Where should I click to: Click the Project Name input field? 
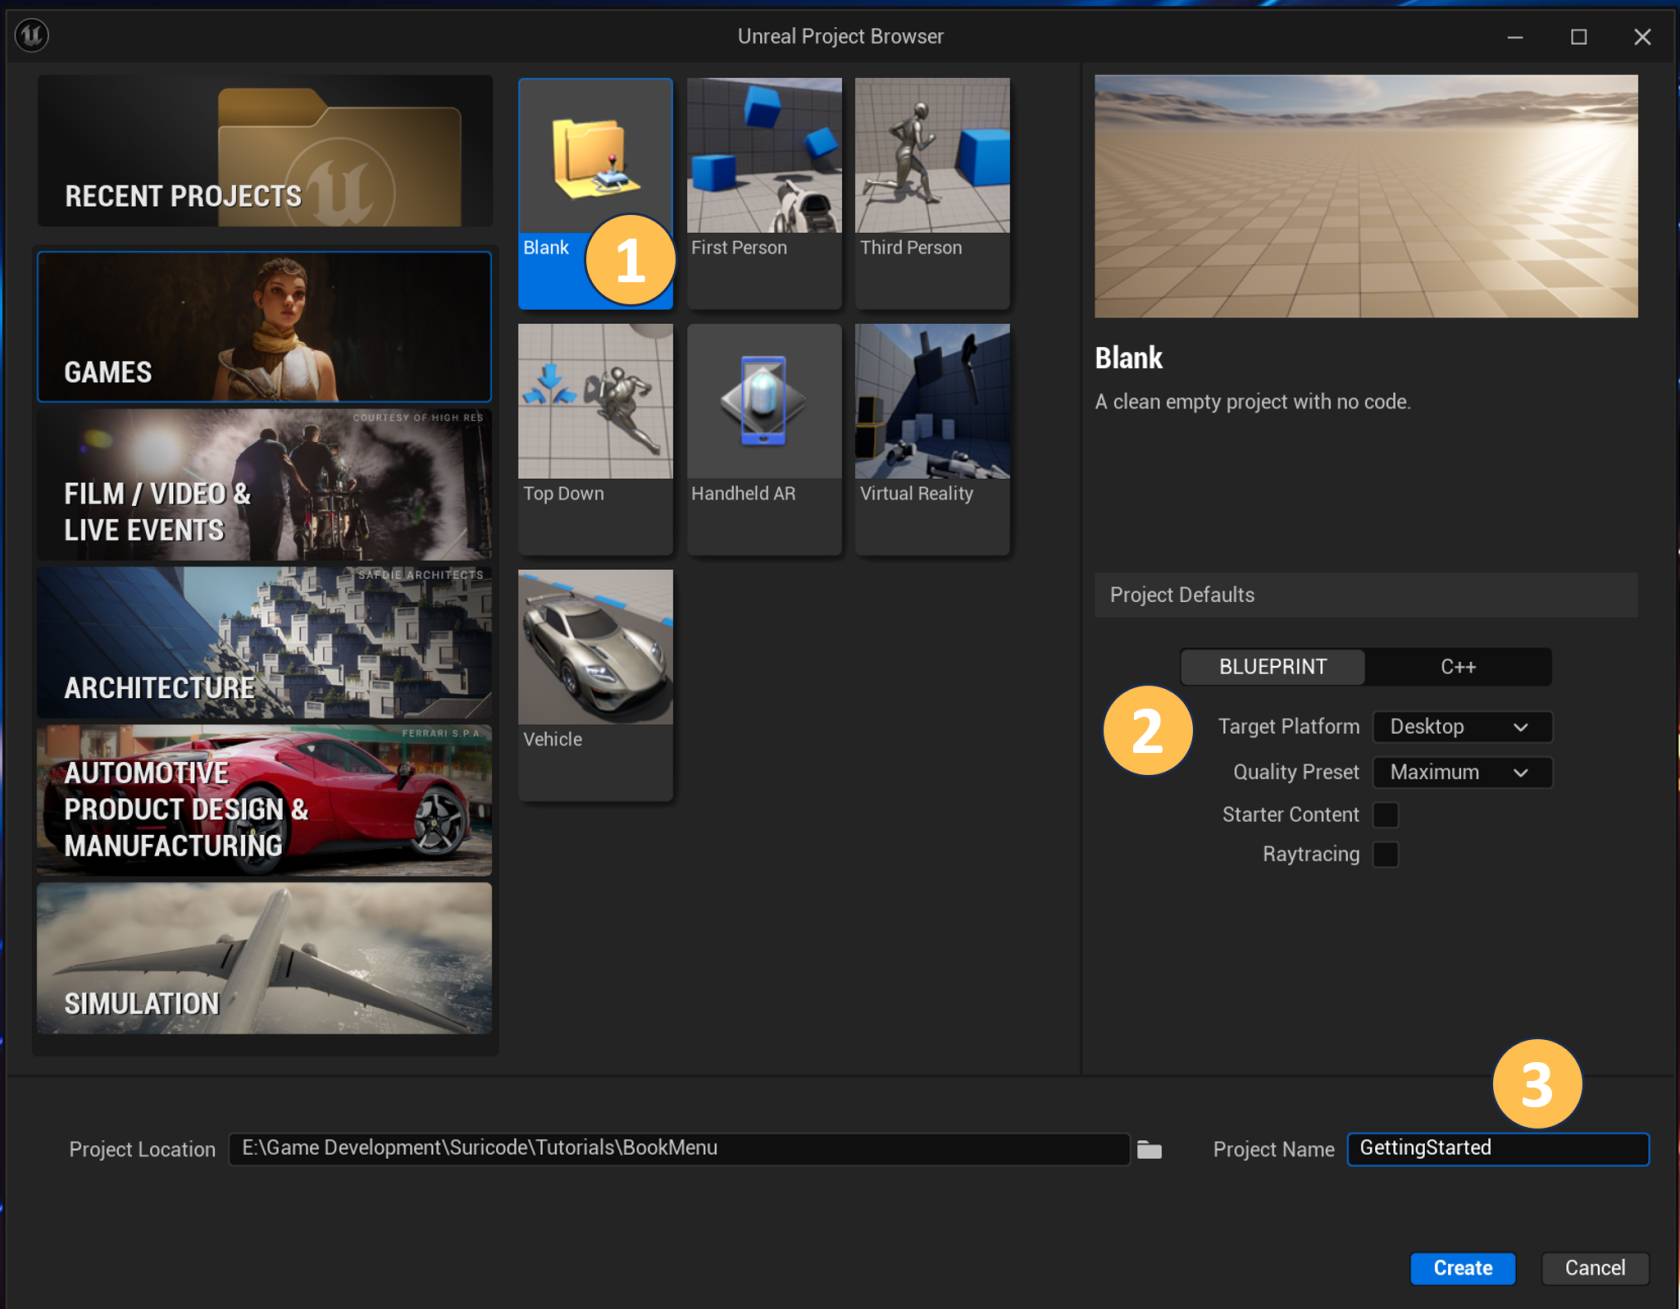[x=1497, y=1149]
